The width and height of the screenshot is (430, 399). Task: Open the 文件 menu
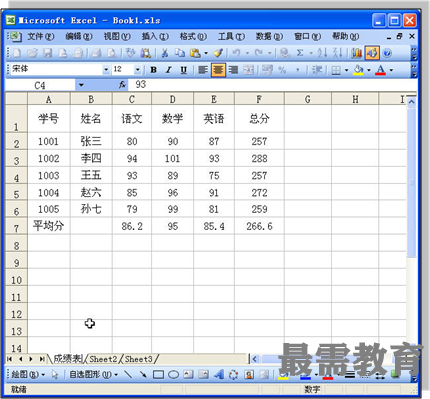(41, 36)
